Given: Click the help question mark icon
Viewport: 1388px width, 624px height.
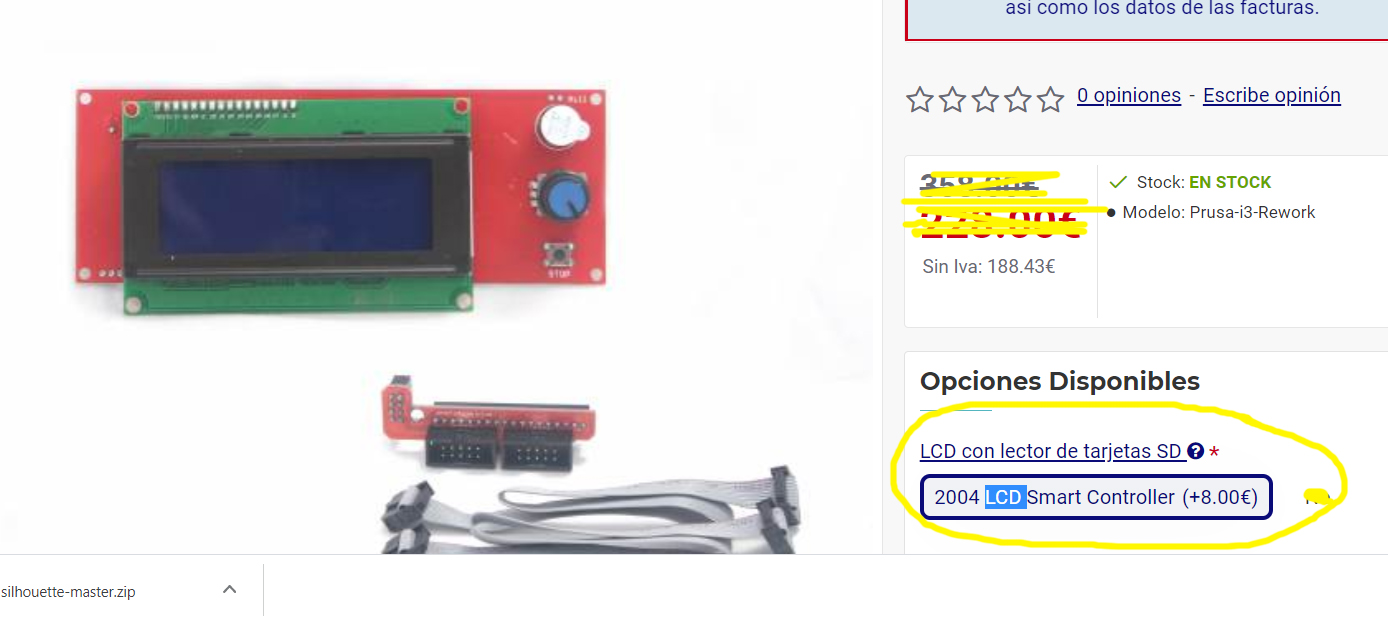Looking at the screenshot, I should 1195,451.
